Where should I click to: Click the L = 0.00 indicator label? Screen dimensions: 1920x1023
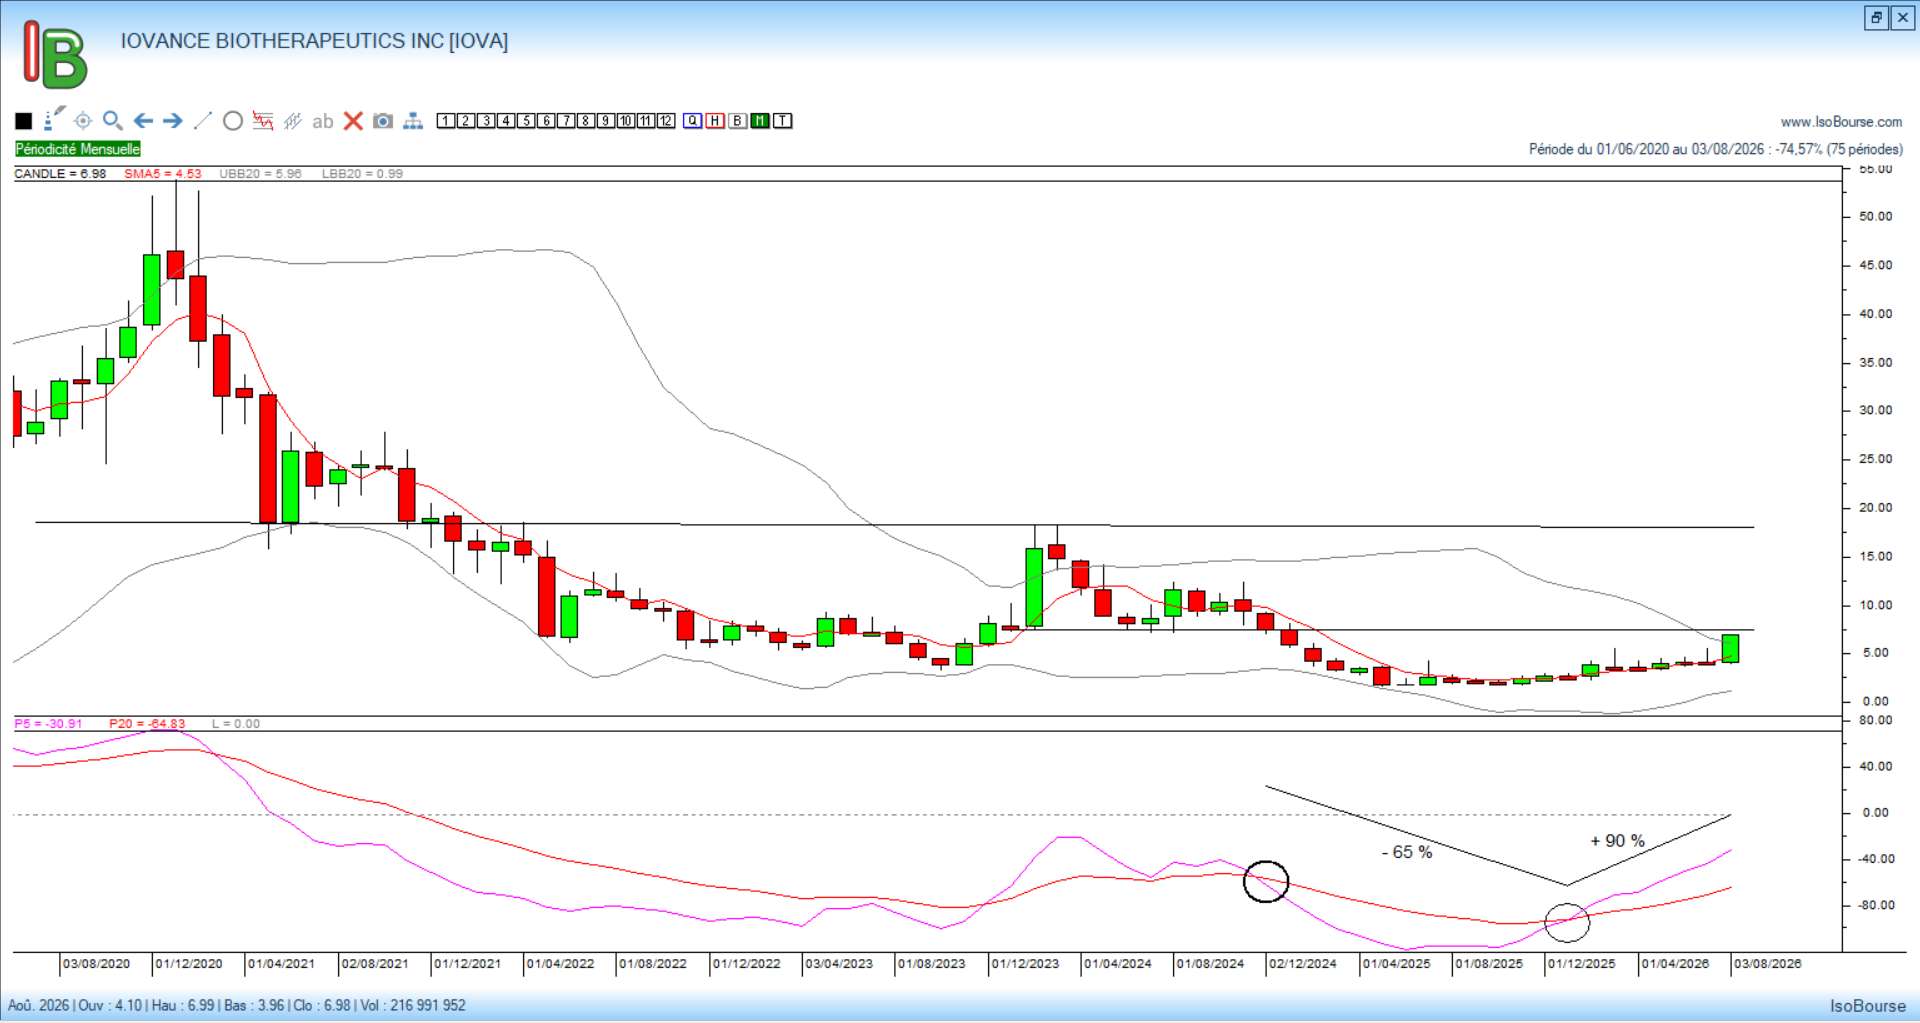(x=236, y=724)
